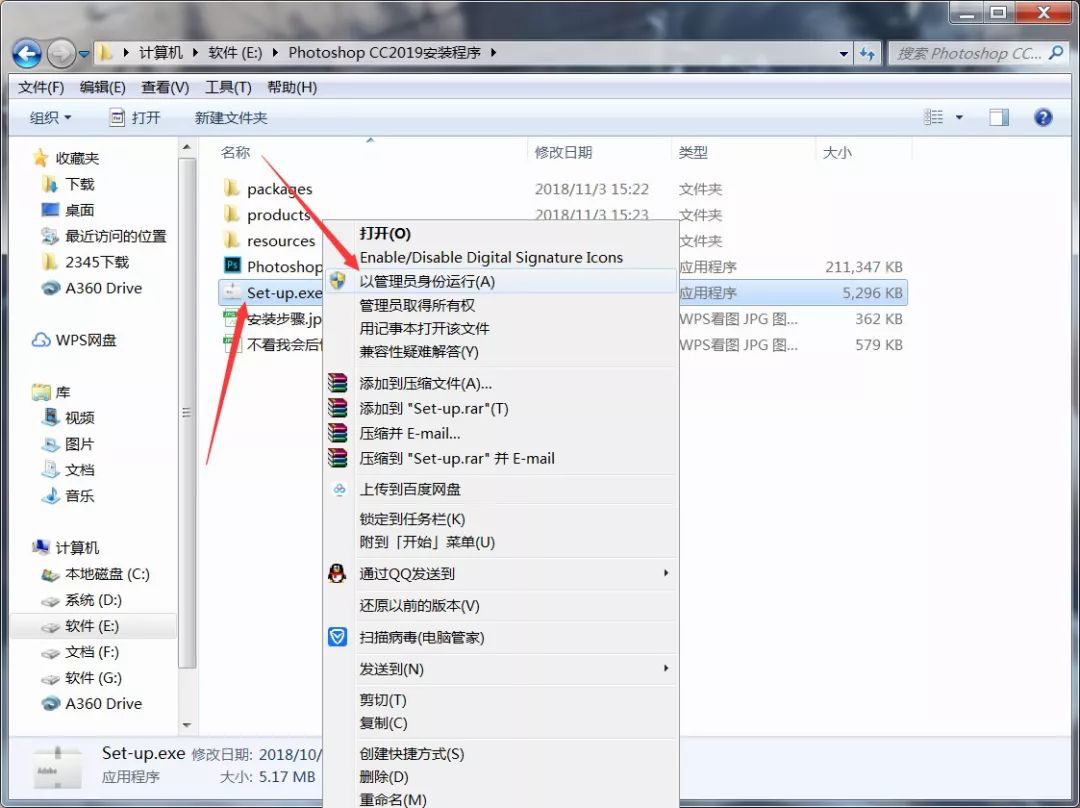Click the Back navigation arrow
1080x808 pixels.
point(27,54)
